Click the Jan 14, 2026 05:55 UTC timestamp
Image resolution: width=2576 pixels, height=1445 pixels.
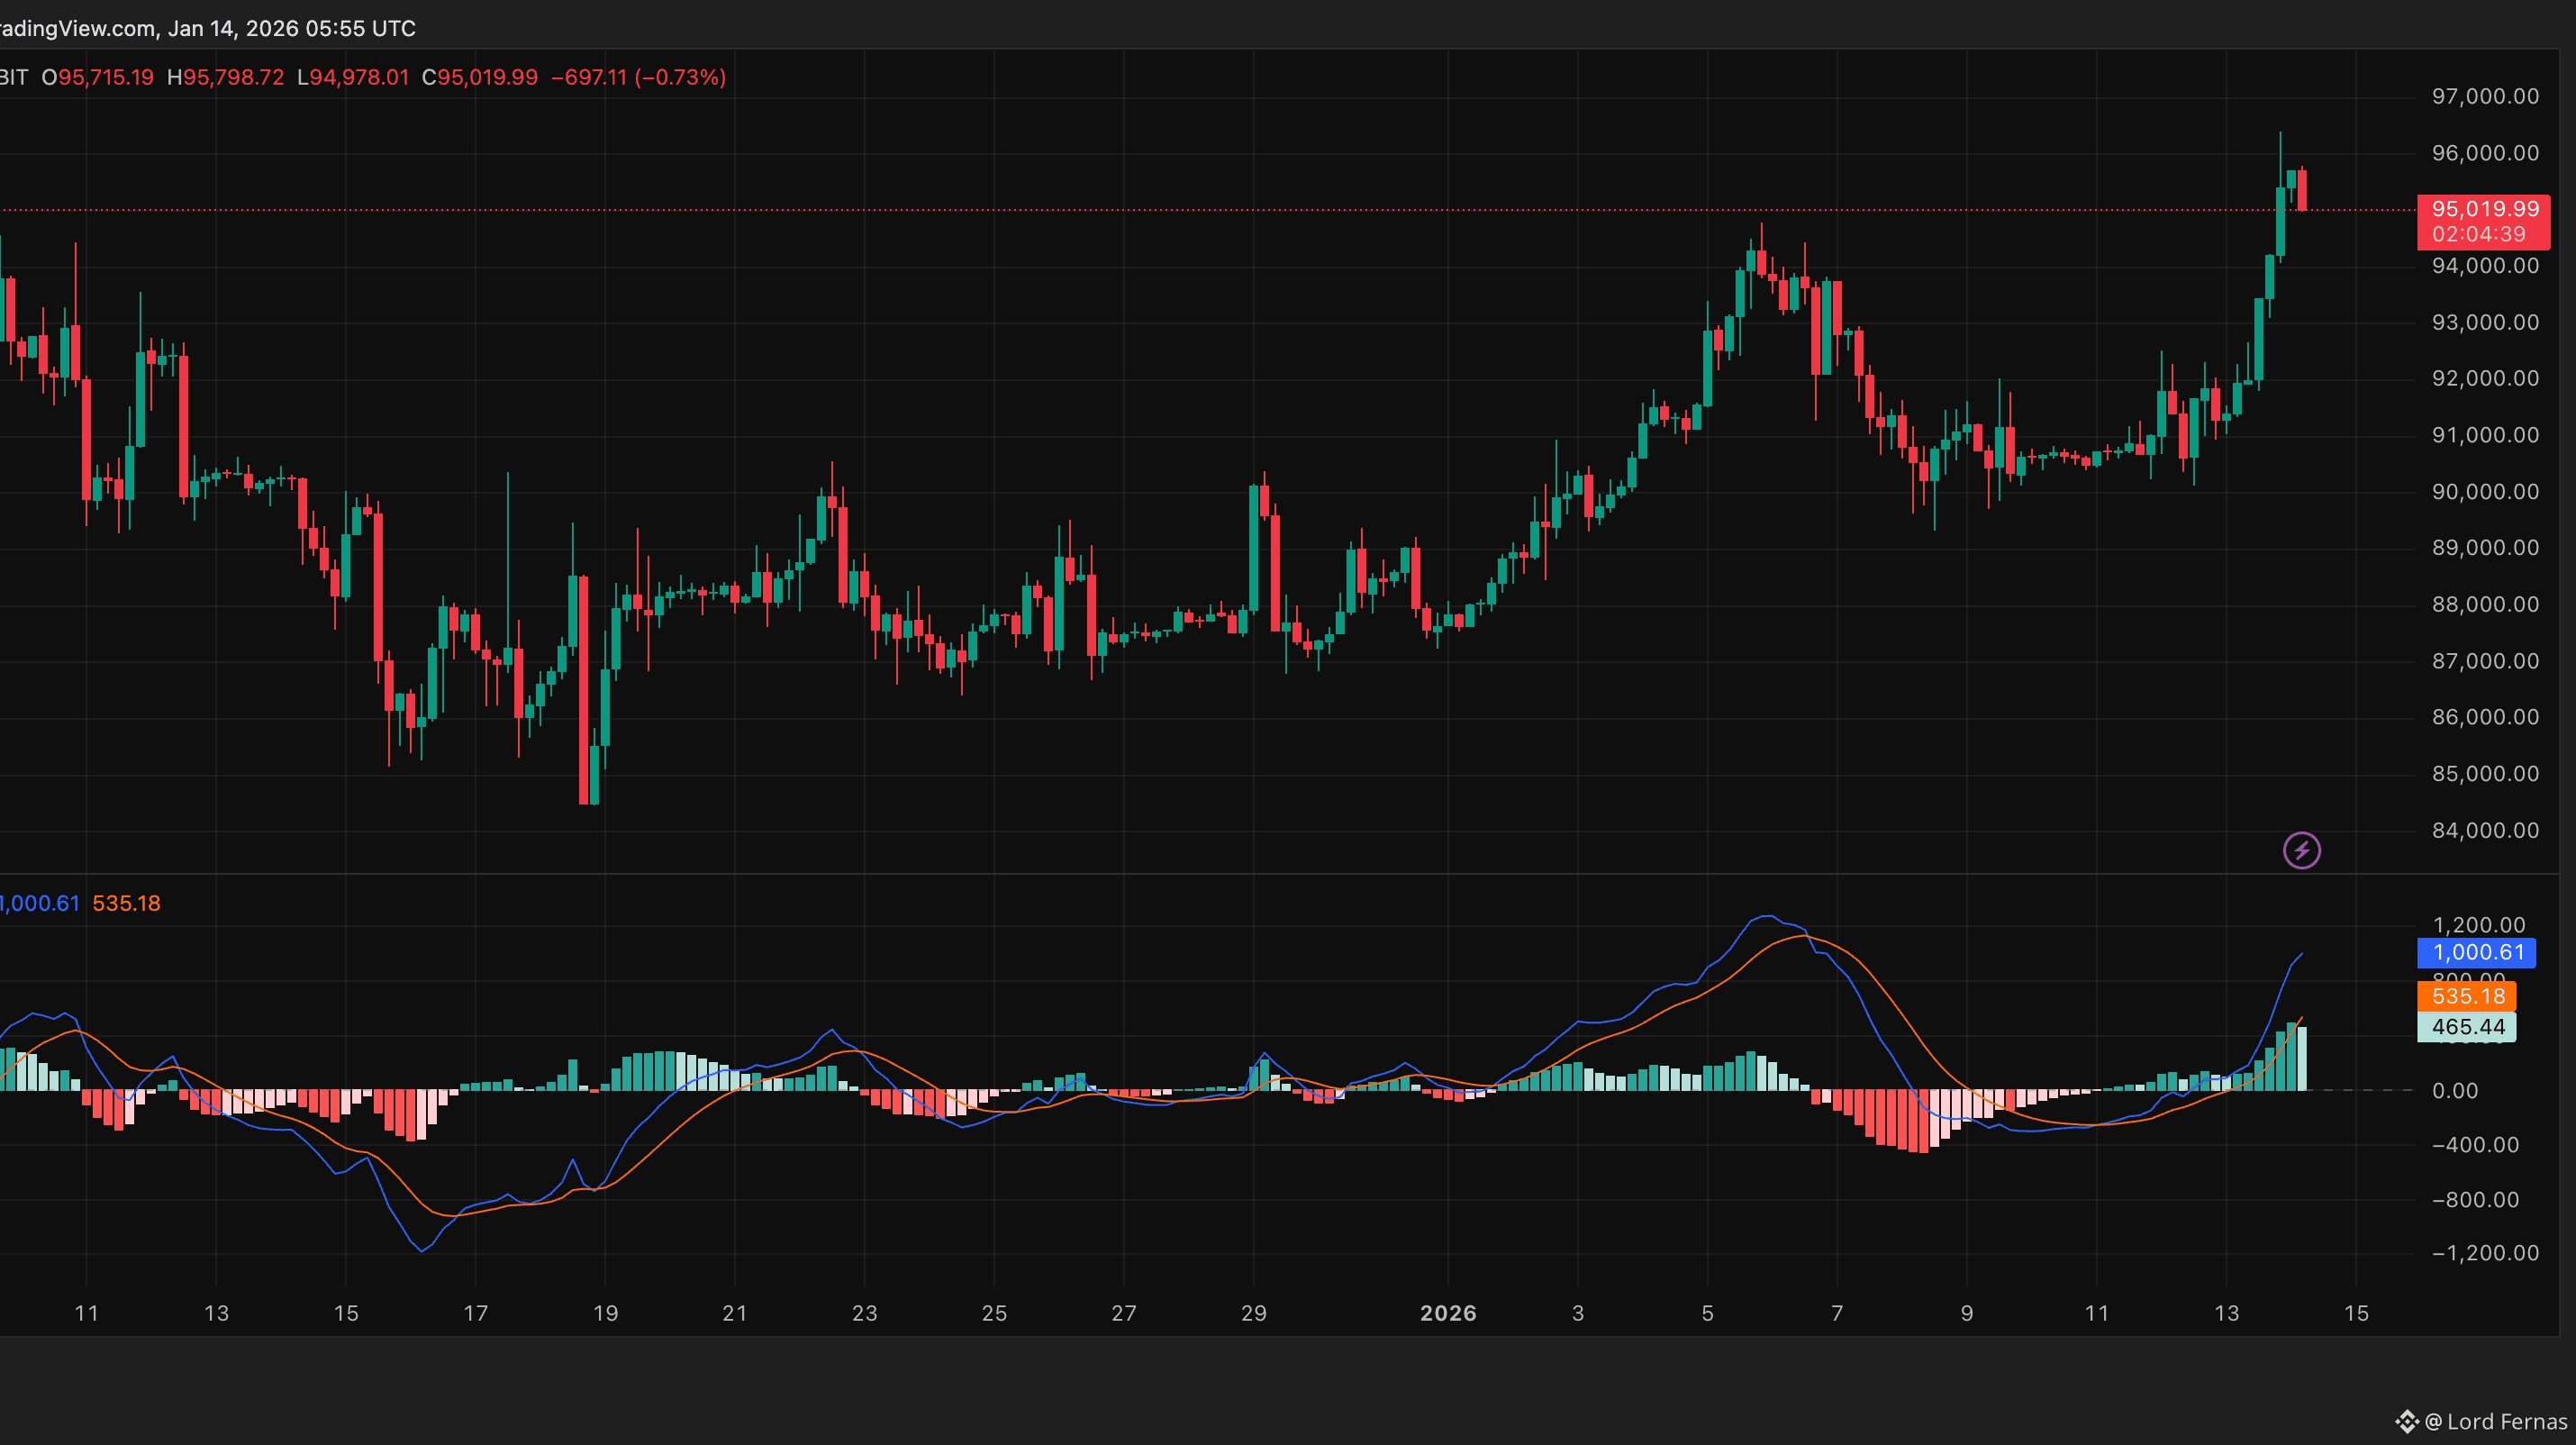[x=291, y=28]
